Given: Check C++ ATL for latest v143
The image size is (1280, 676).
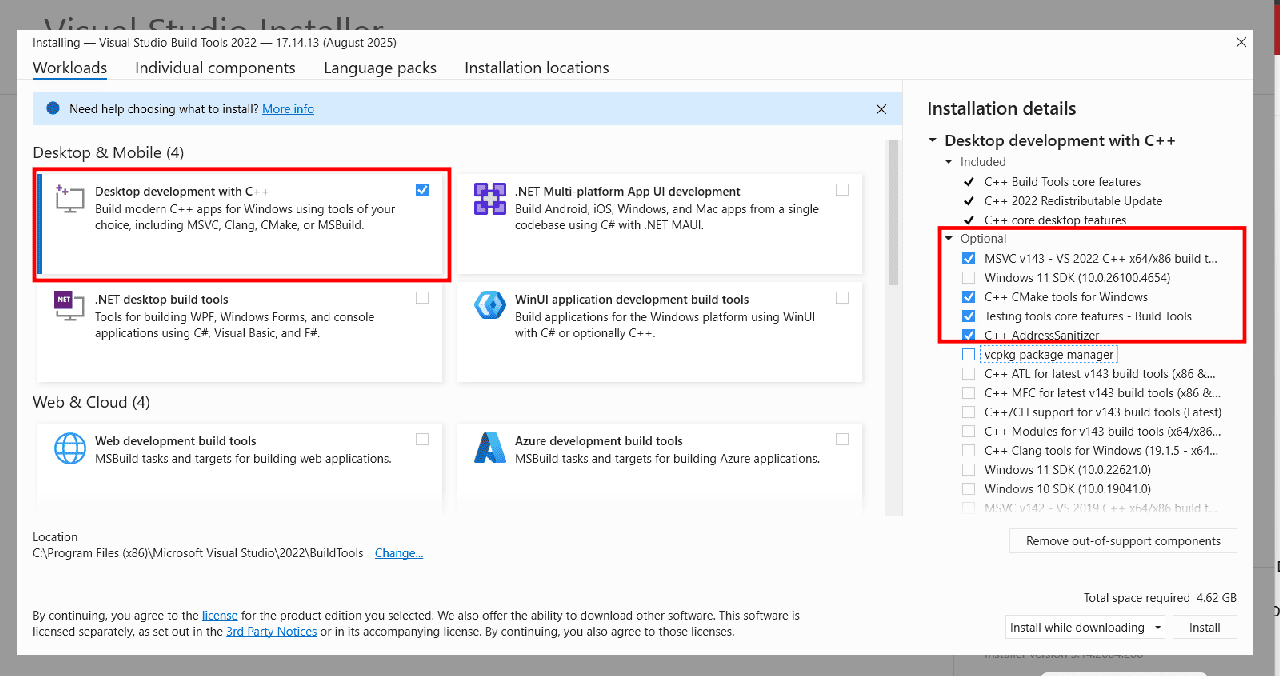Looking at the screenshot, I should (968, 374).
